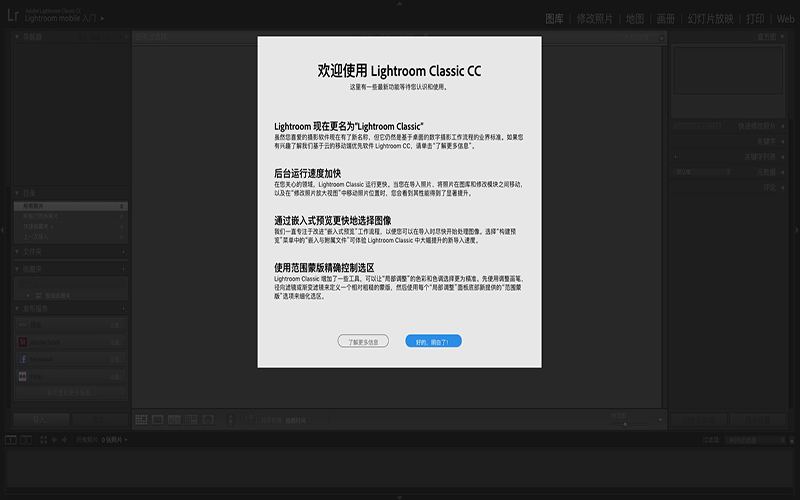Click the 导入 (Import) button
Viewport: 800px width, 500px height.
coord(41,420)
